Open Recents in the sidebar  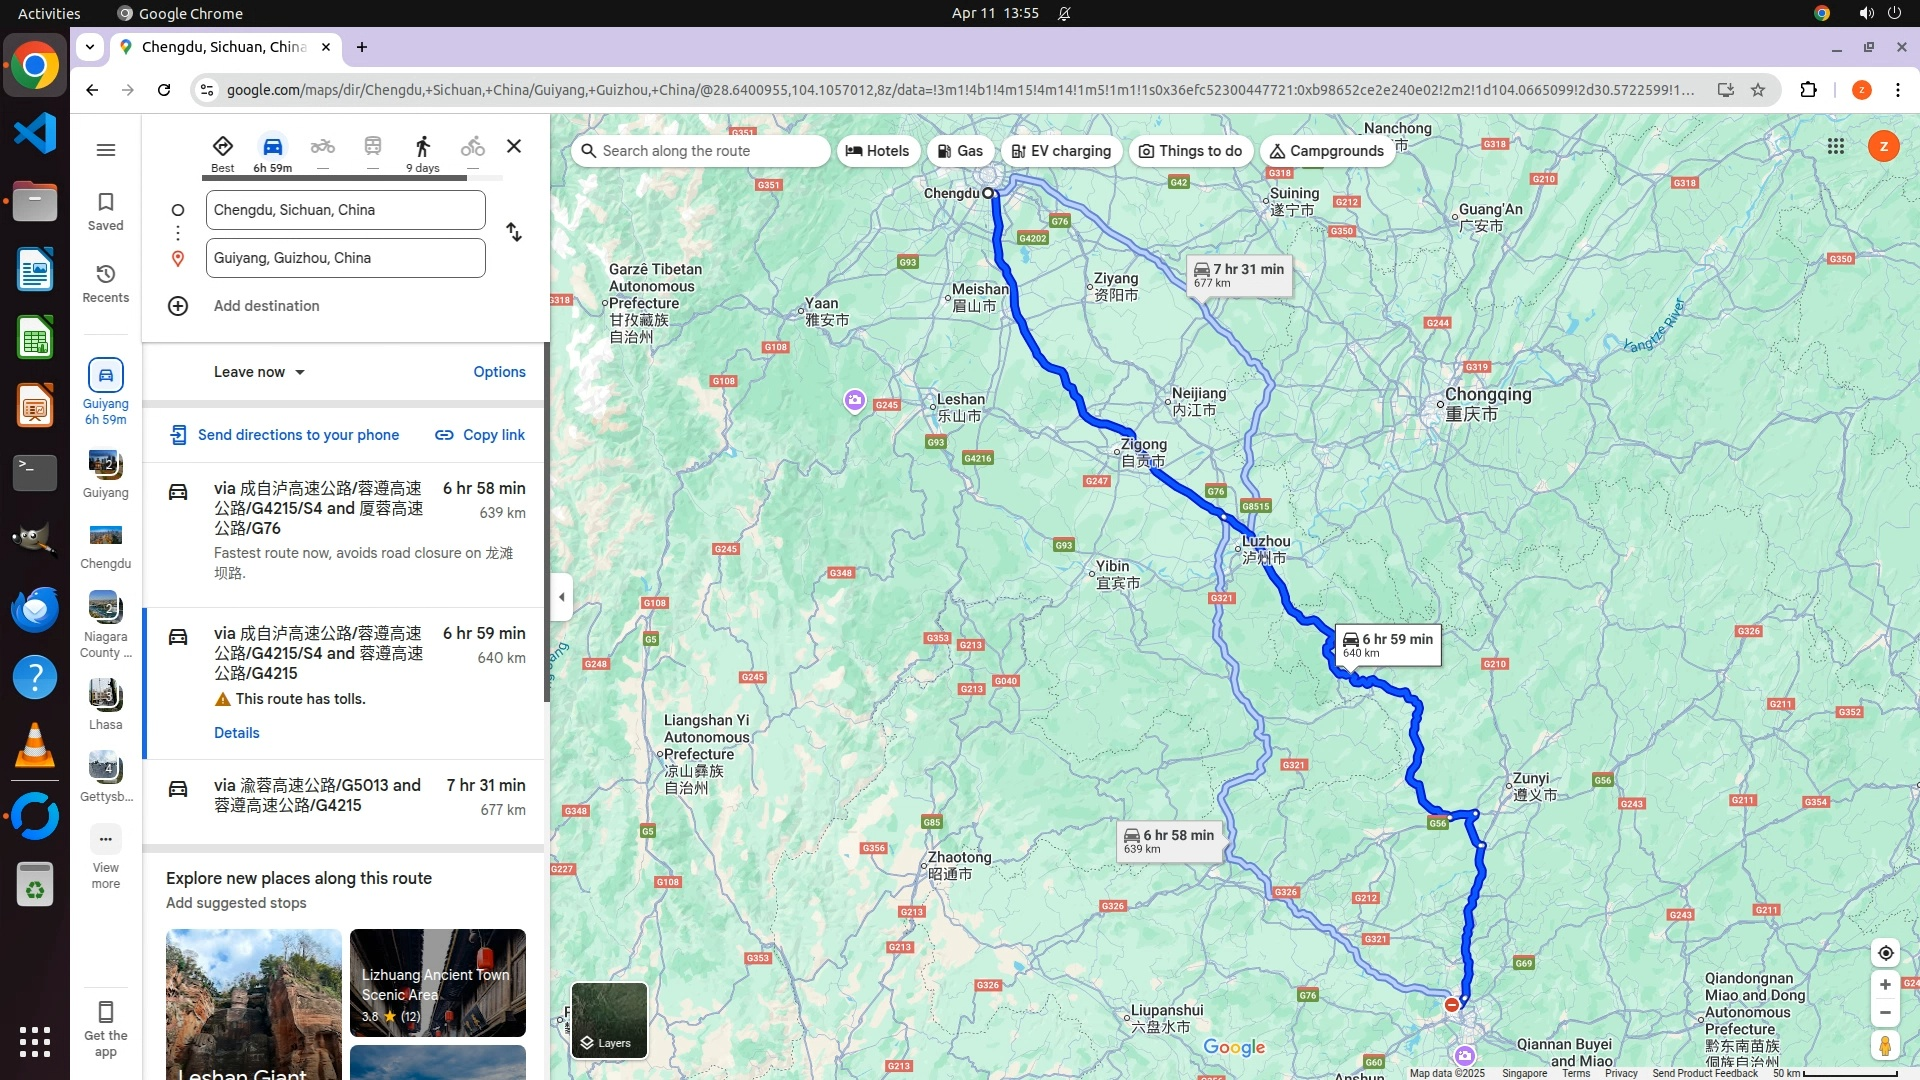(106, 282)
